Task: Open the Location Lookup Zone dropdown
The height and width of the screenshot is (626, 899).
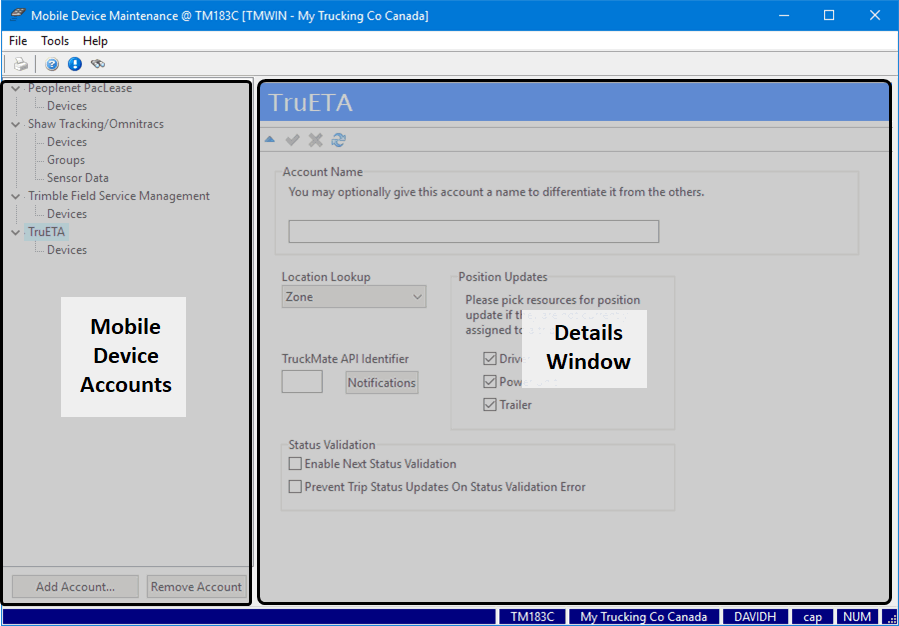Action: coord(354,297)
